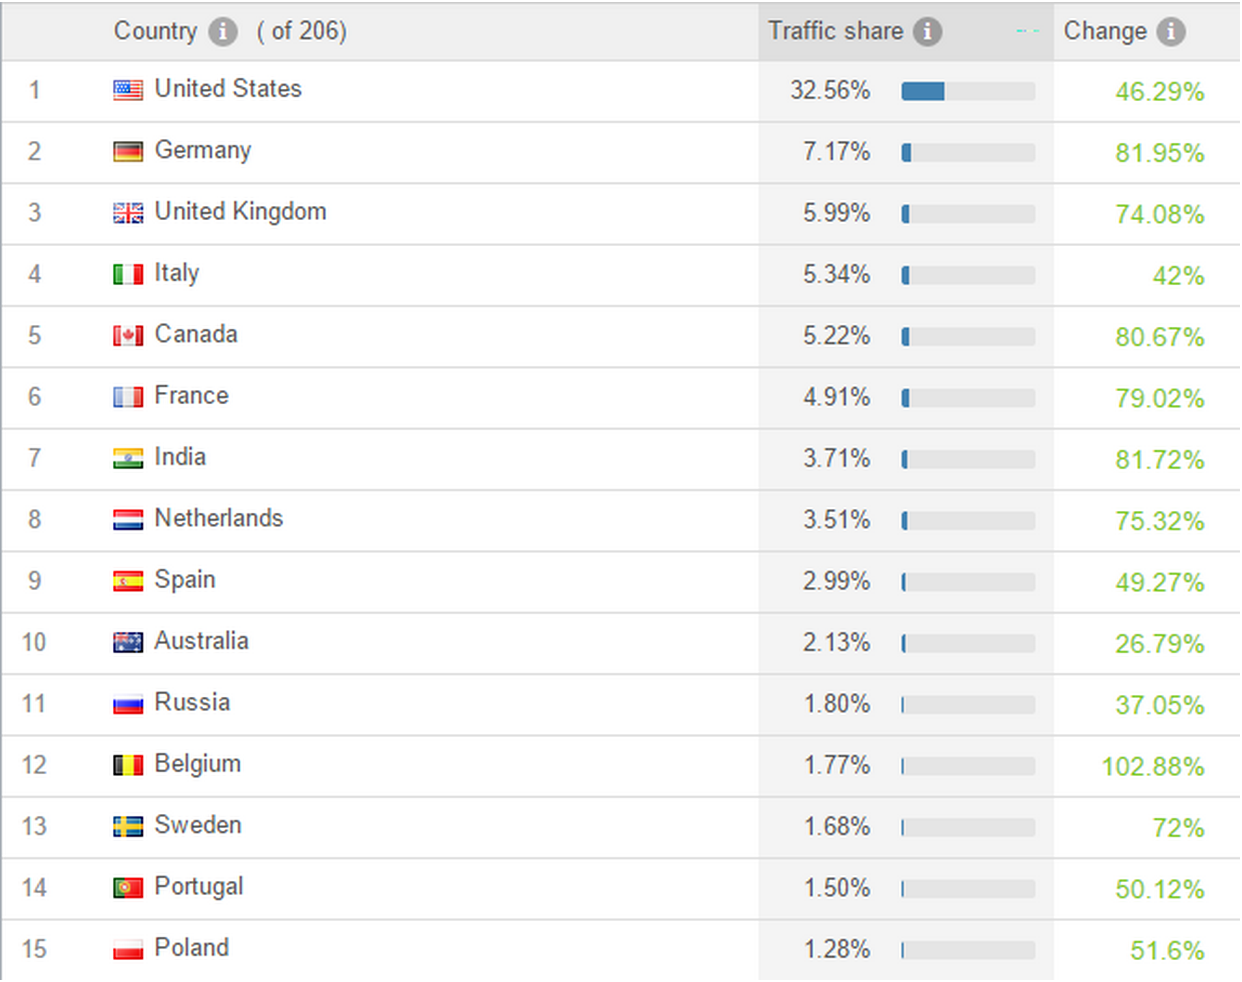Click the United States flag icon
This screenshot has height=982, width=1242.
point(128,90)
